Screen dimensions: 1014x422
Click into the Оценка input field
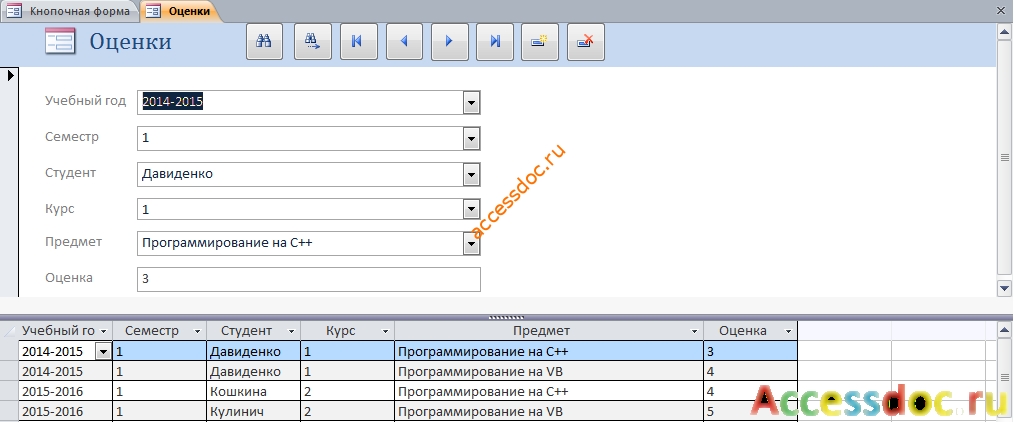tap(309, 279)
